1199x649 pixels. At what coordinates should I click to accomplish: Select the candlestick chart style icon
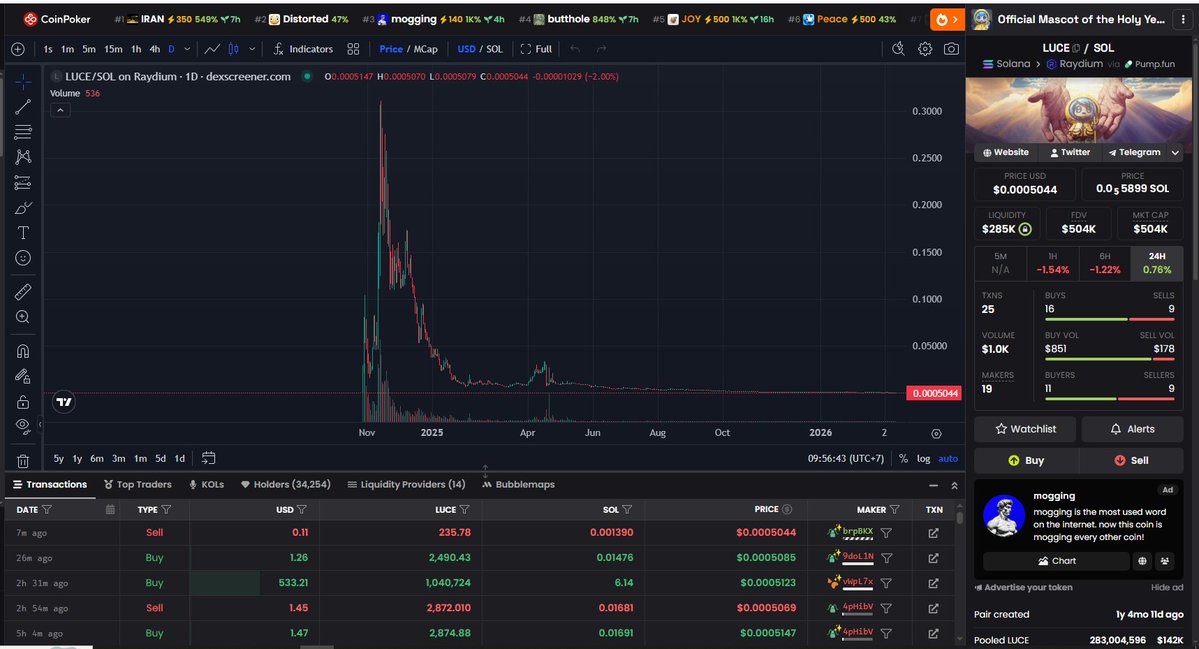point(233,49)
